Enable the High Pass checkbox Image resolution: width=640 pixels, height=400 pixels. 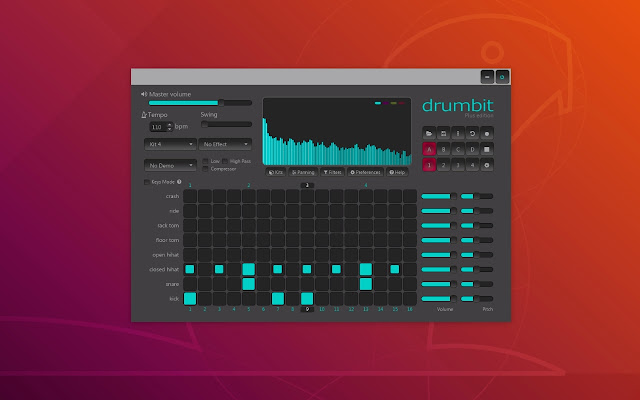point(225,161)
